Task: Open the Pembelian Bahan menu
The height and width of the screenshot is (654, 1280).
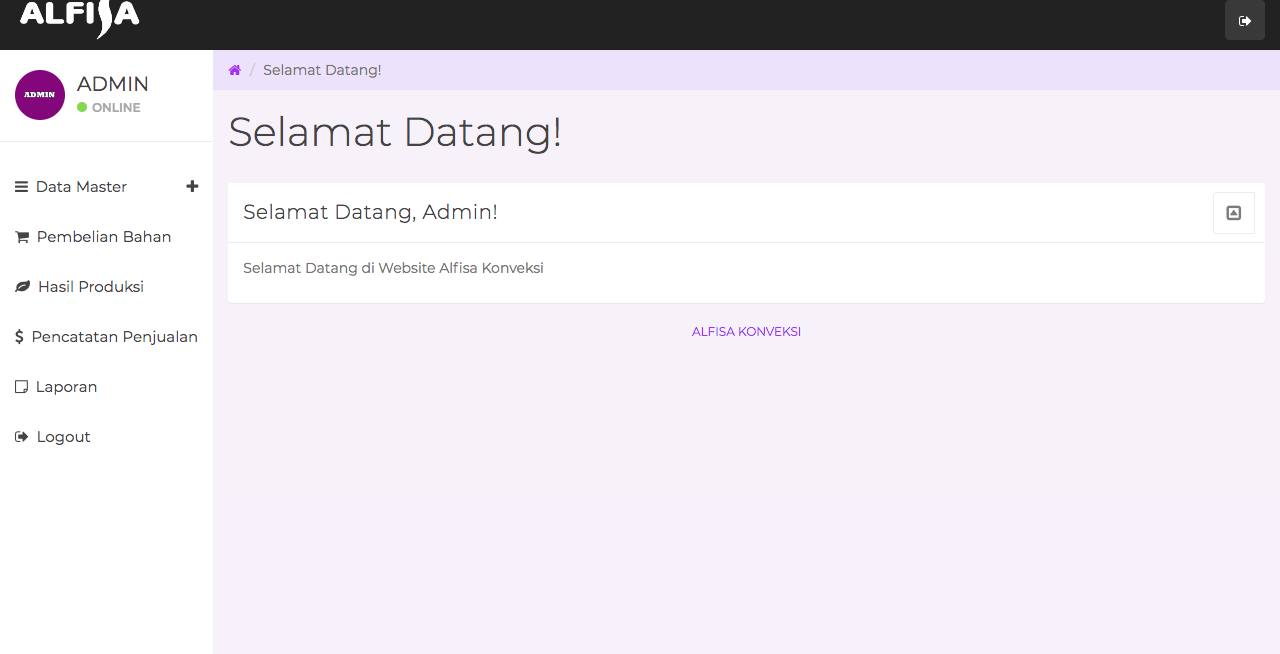Action: coord(104,237)
